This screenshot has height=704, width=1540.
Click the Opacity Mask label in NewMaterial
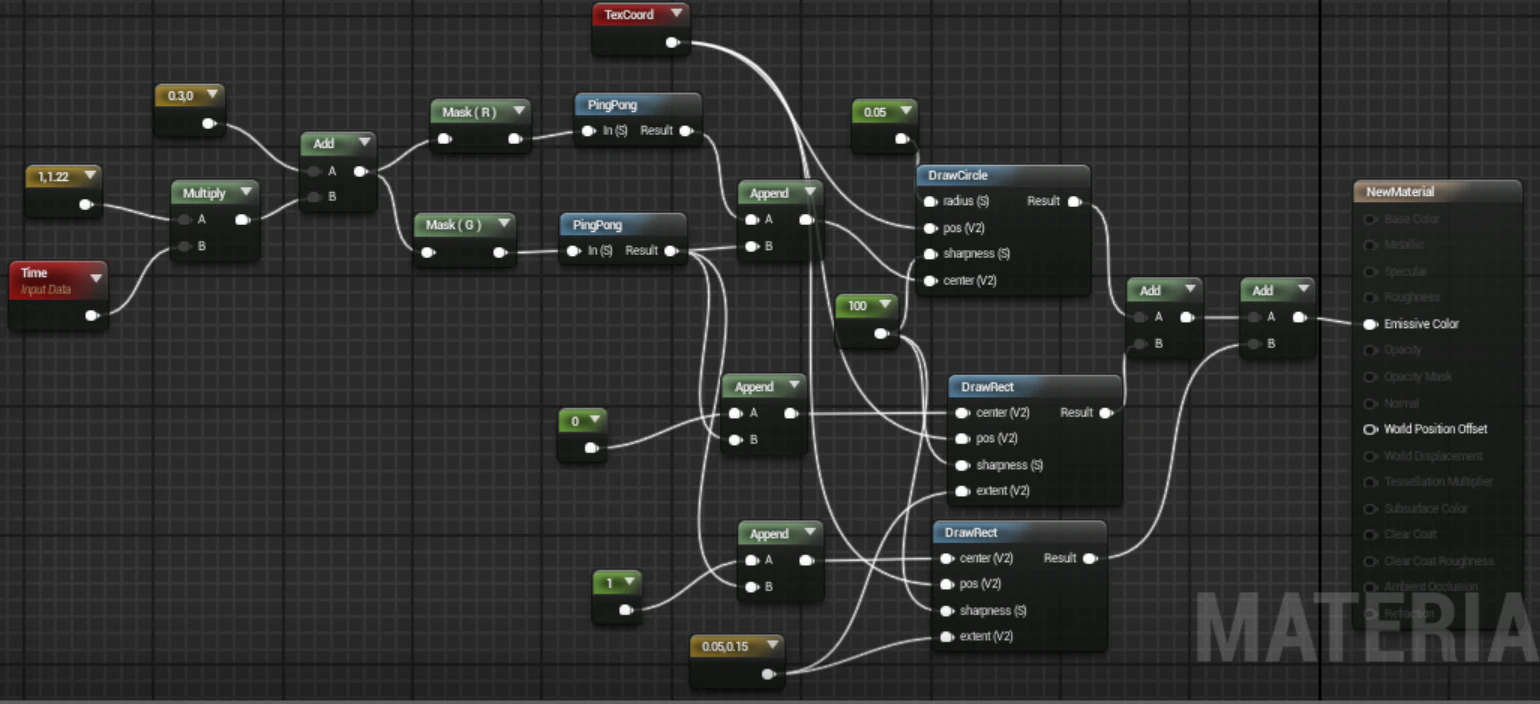1416,377
